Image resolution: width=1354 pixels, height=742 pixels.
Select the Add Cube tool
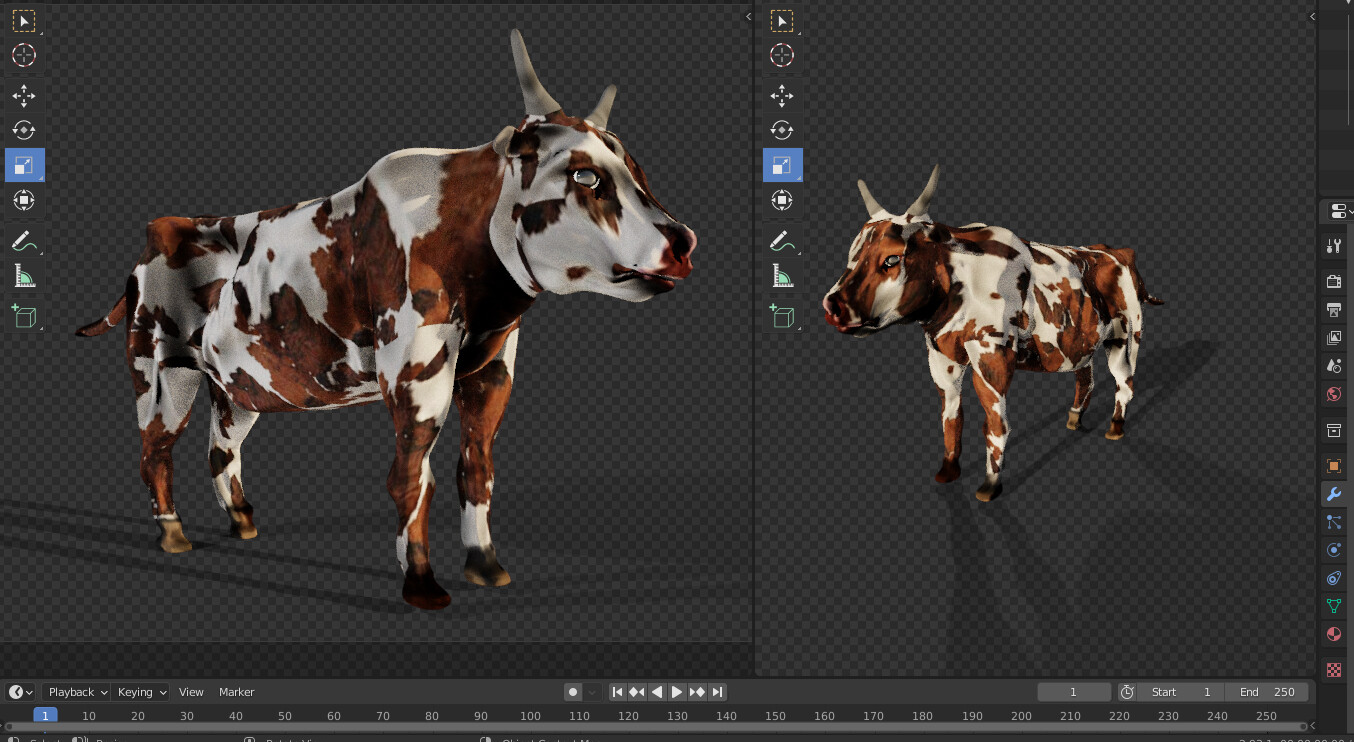tap(24, 316)
